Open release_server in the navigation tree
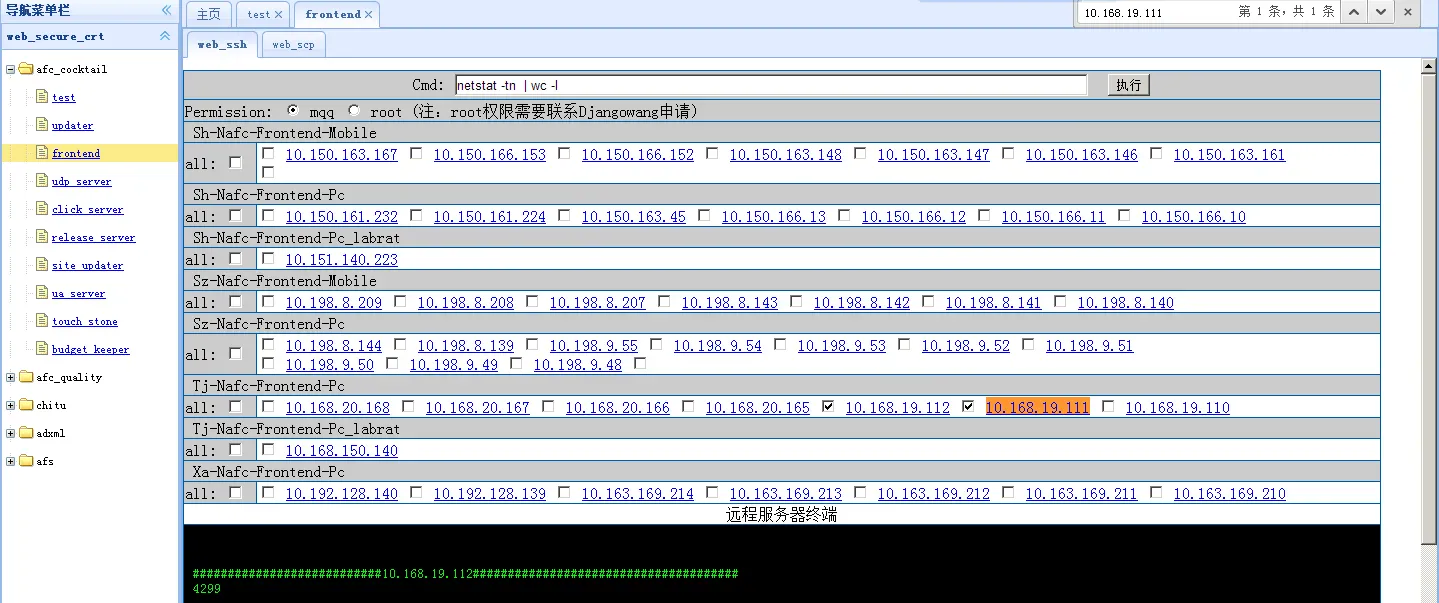 click(94, 238)
